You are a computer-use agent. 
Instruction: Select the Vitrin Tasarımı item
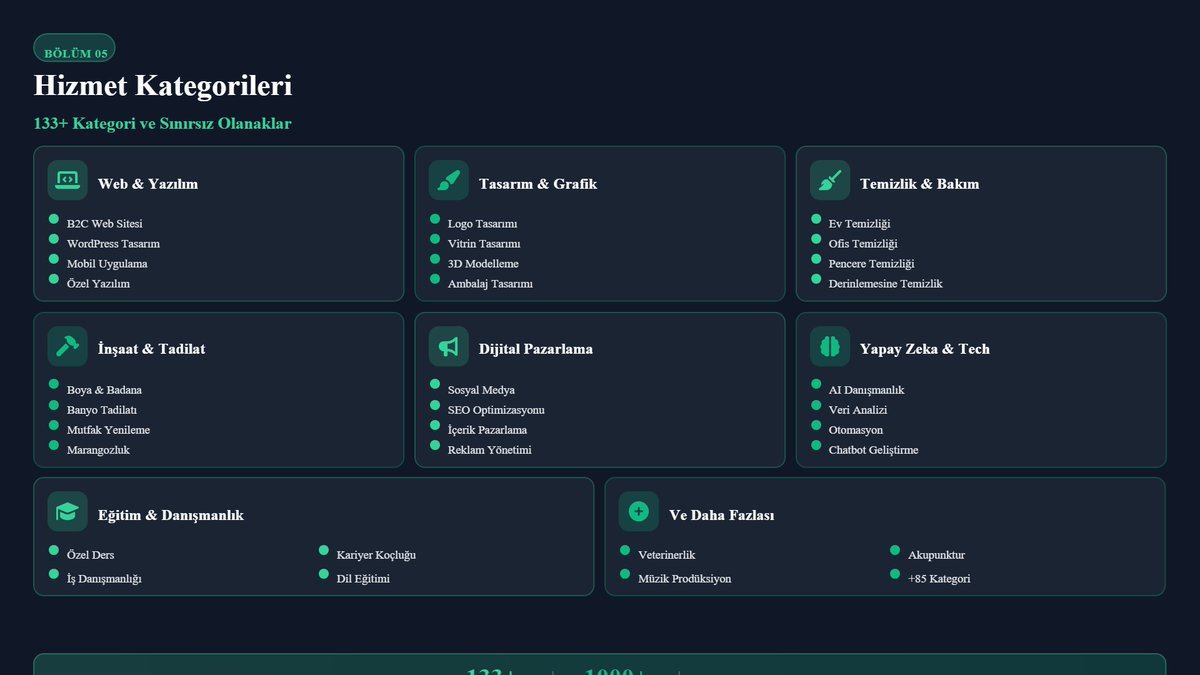484,244
